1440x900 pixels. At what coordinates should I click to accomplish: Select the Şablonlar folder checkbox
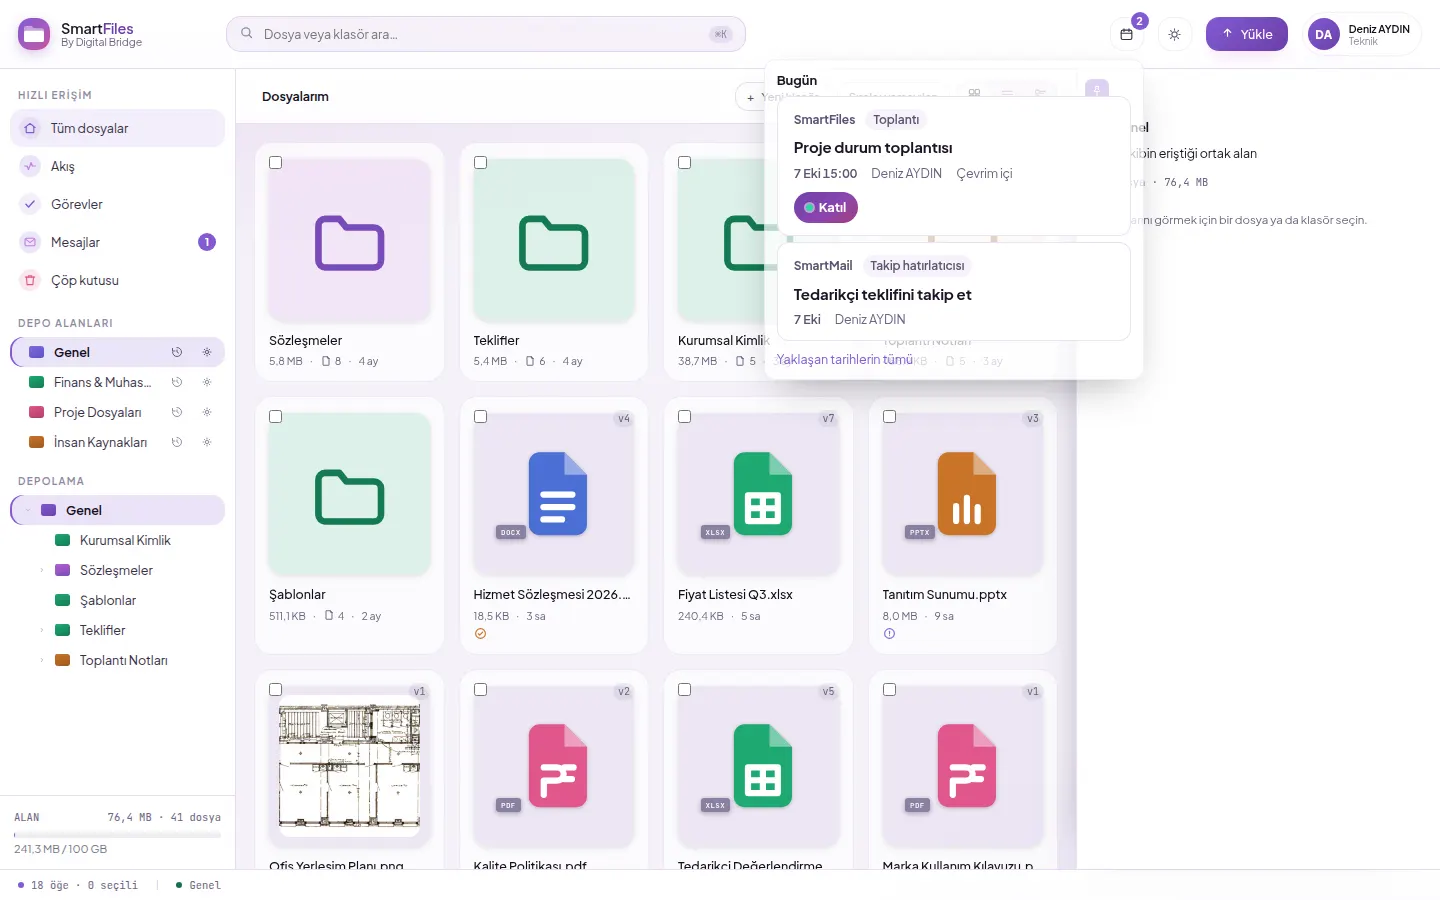(276, 417)
